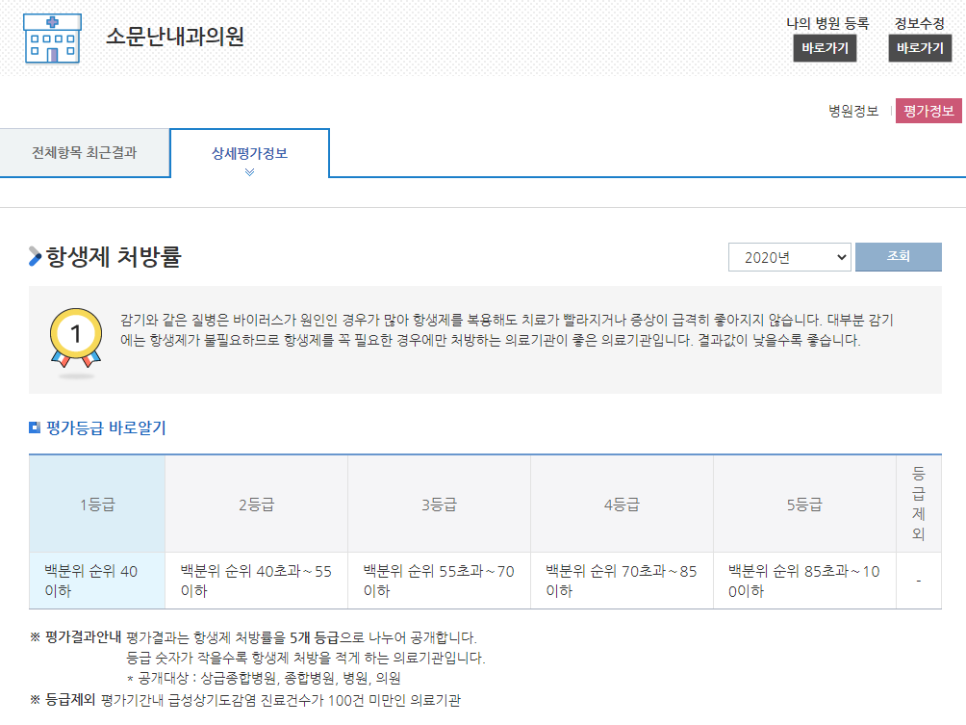Click the blue square icon before 평가등급 바로알기

(34, 427)
